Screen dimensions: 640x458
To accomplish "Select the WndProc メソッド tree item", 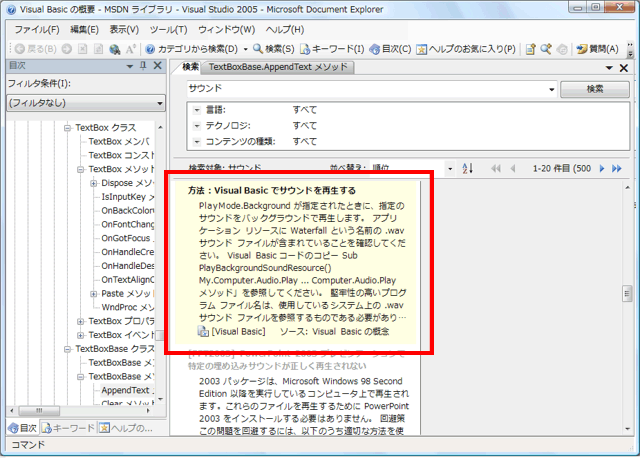I will tap(127, 307).
